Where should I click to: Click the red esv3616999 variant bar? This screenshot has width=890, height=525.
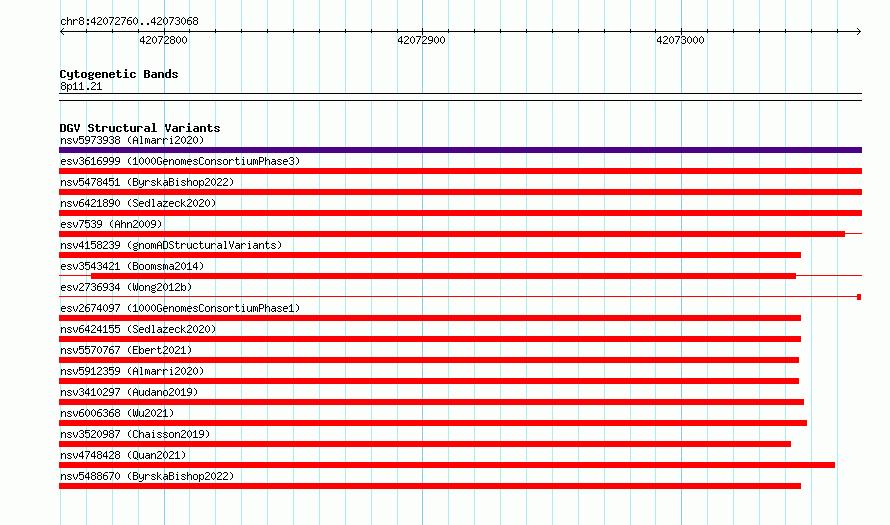click(460, 171)
